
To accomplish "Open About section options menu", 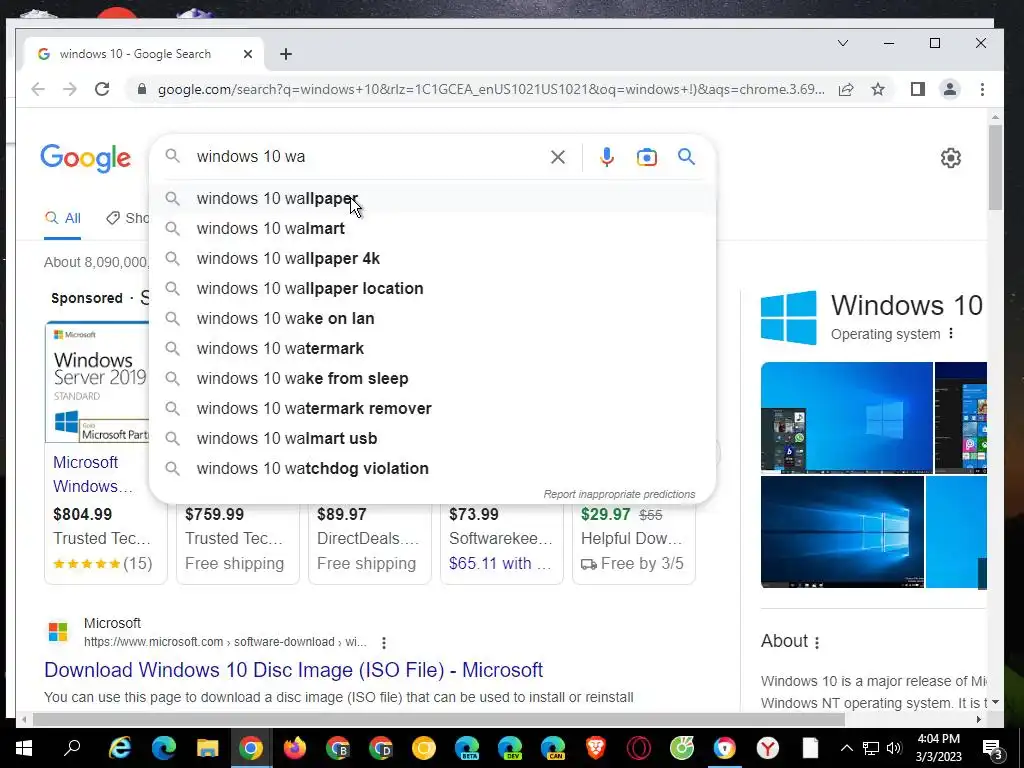I will pos(817,642).
